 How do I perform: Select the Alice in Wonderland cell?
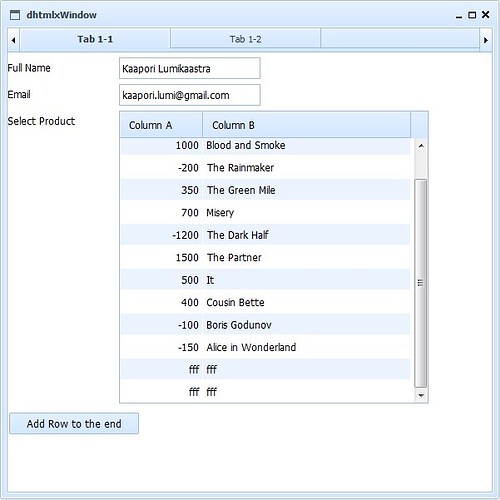(x=307, y=347)
